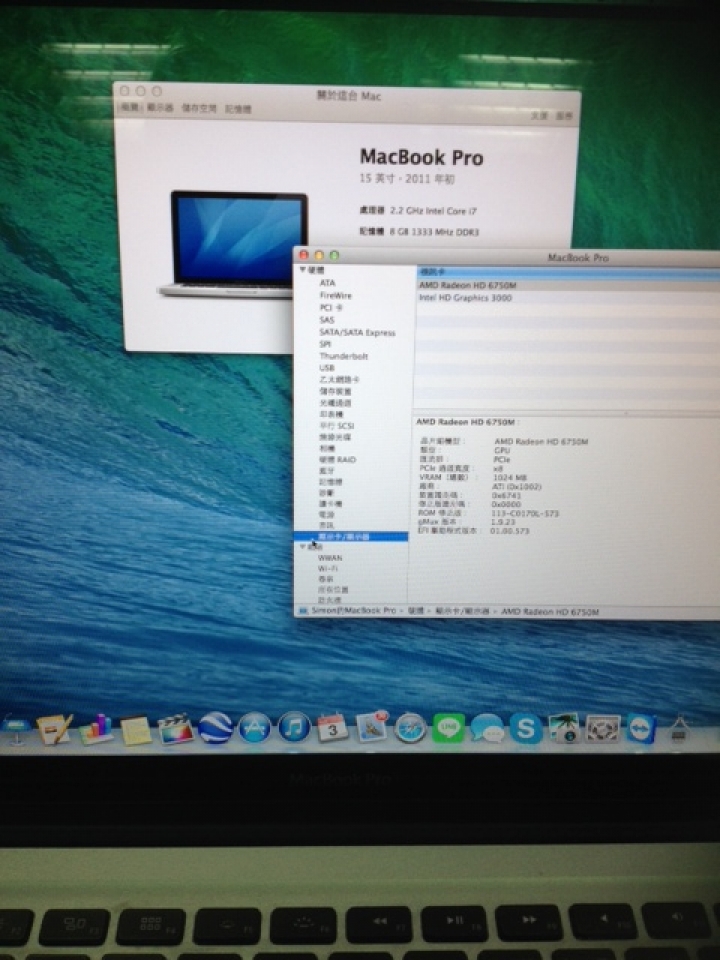Select highlighted 顯示卡/顯示器 sidebar row
720x960 pixels.
(351, 536)
